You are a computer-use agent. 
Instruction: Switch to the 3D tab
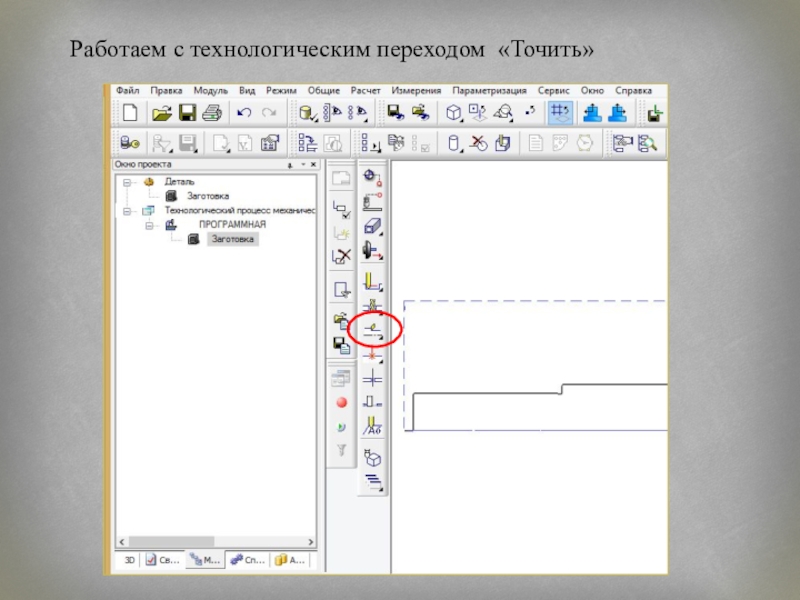pos(127,561)
